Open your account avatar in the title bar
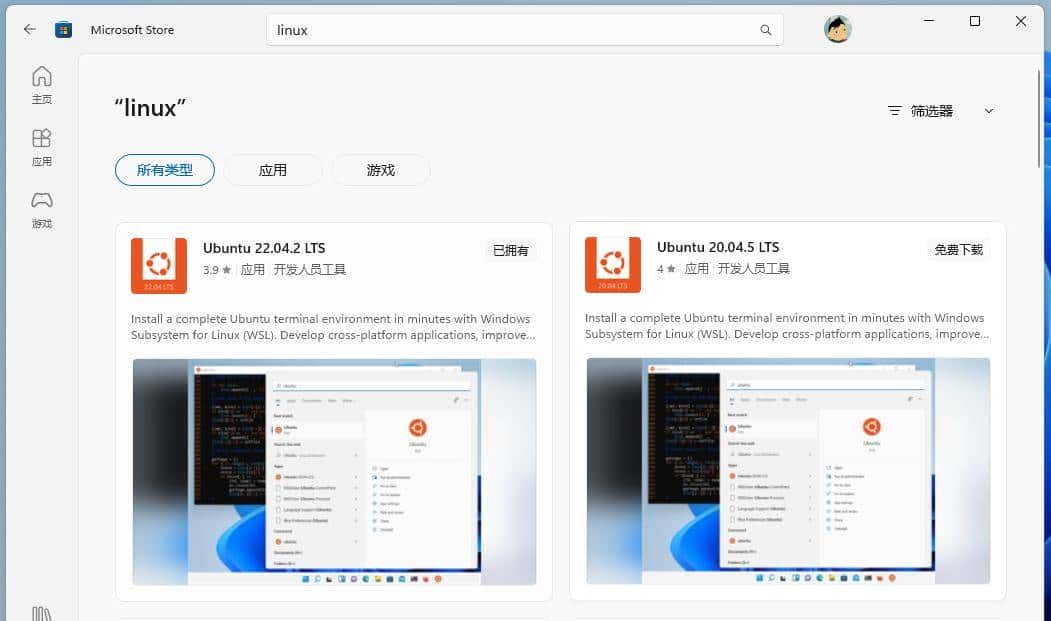 point(837,29)
